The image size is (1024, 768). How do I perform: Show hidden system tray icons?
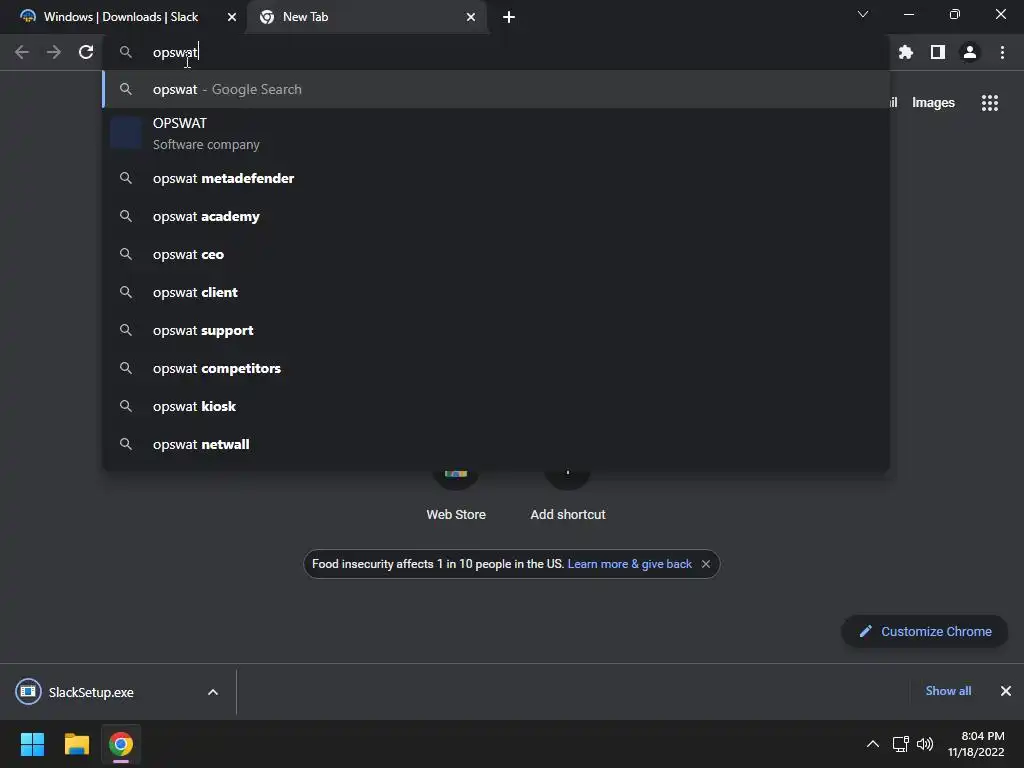tap(872, 744)
